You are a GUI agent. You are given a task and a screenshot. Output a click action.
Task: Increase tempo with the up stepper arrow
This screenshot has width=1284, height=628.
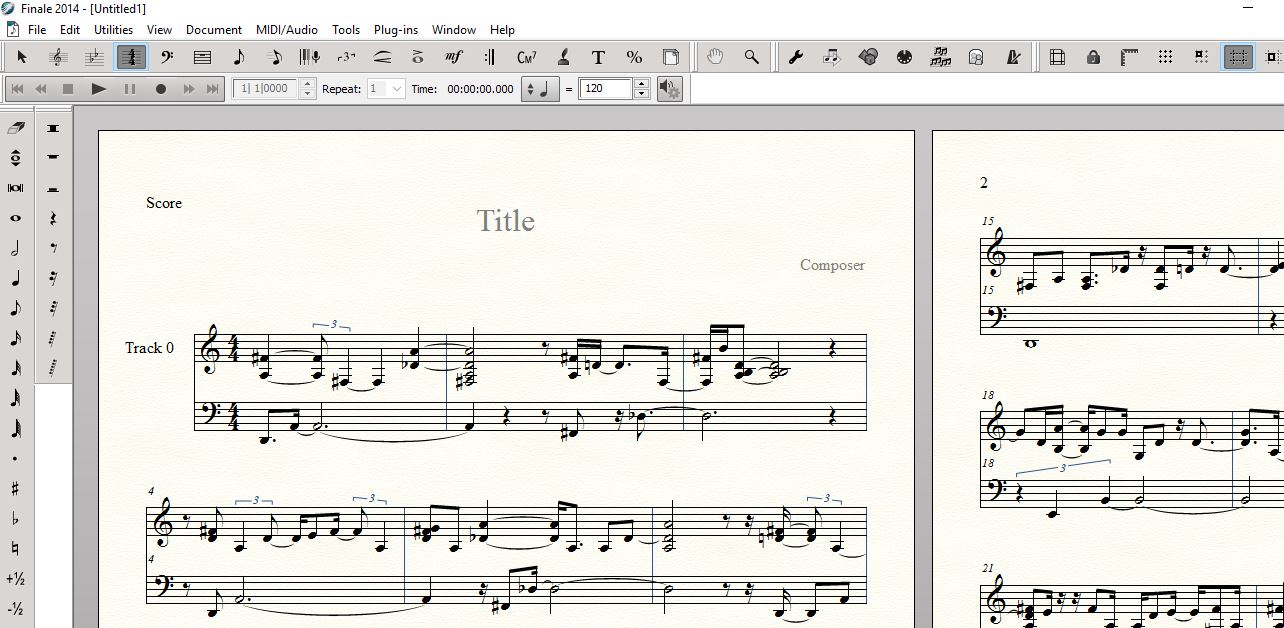(641, 84)
